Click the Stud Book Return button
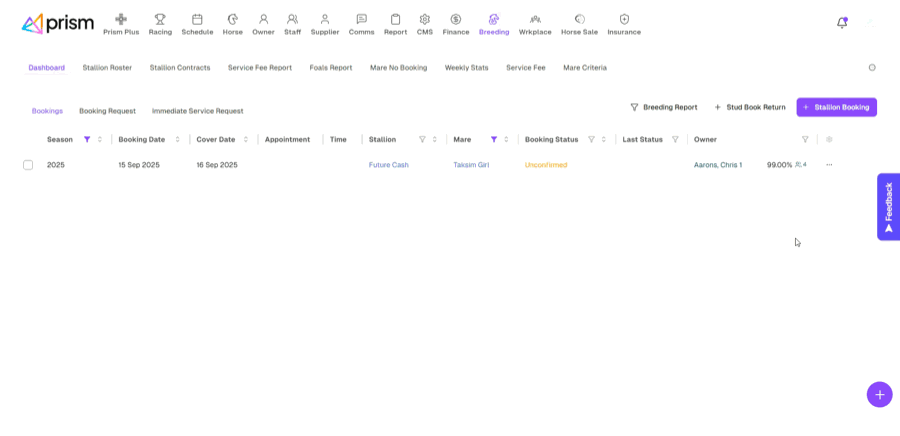 749,107
